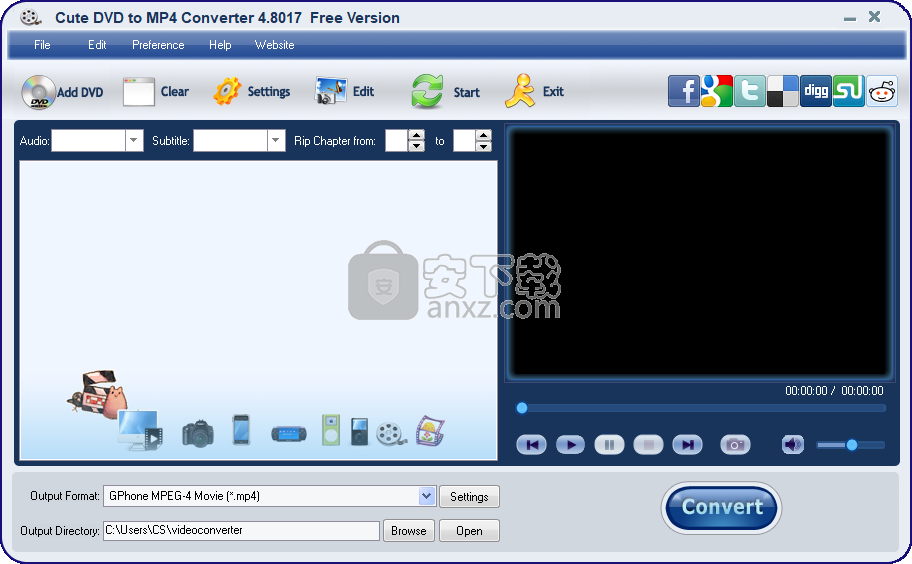This screenshot has height=564, width=912.
Task: Open the Website menu
Action: [274, 45]
